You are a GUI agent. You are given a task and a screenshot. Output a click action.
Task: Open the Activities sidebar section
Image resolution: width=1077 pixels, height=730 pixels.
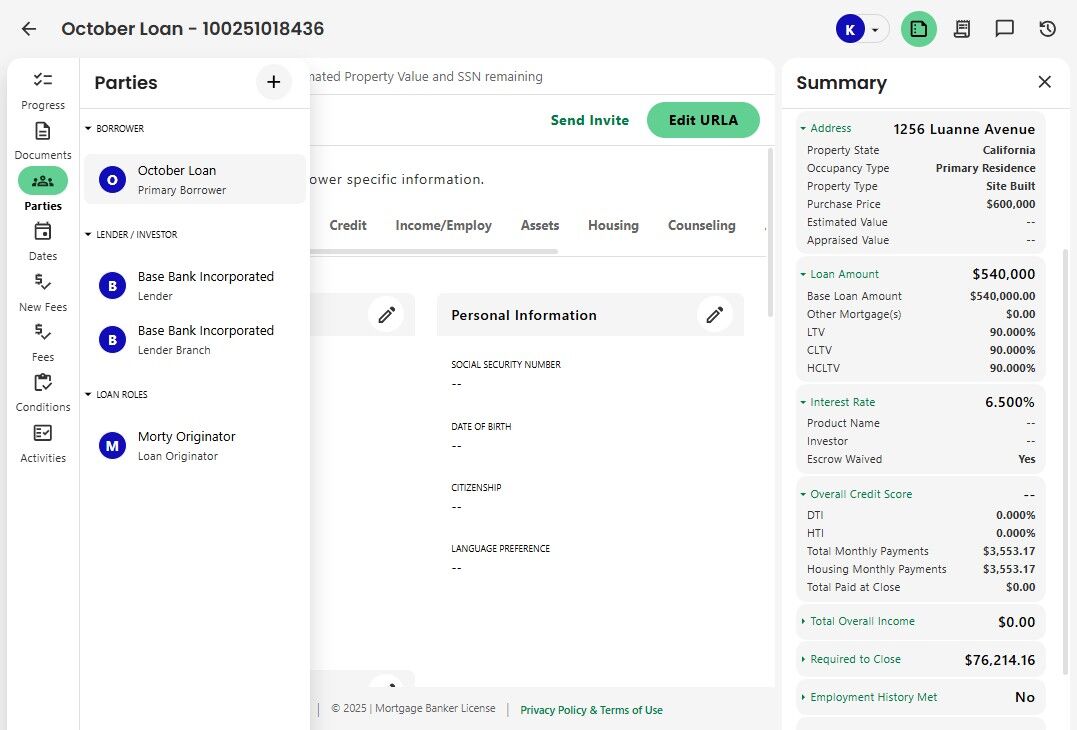43,443
